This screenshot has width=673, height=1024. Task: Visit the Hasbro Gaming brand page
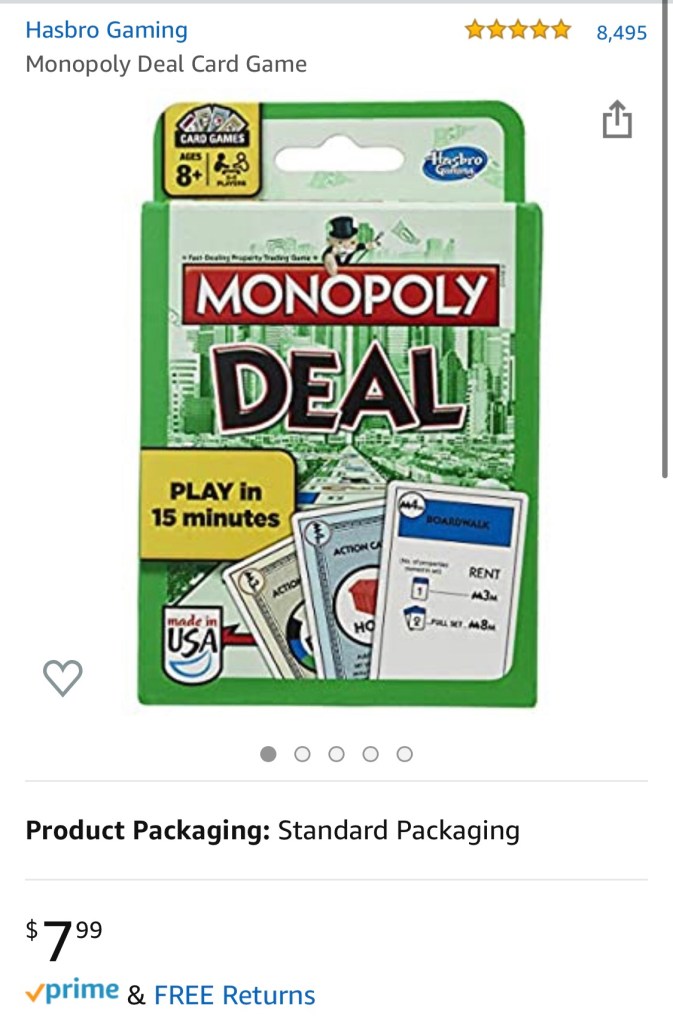pyautogui.click(x=106, y=30)
